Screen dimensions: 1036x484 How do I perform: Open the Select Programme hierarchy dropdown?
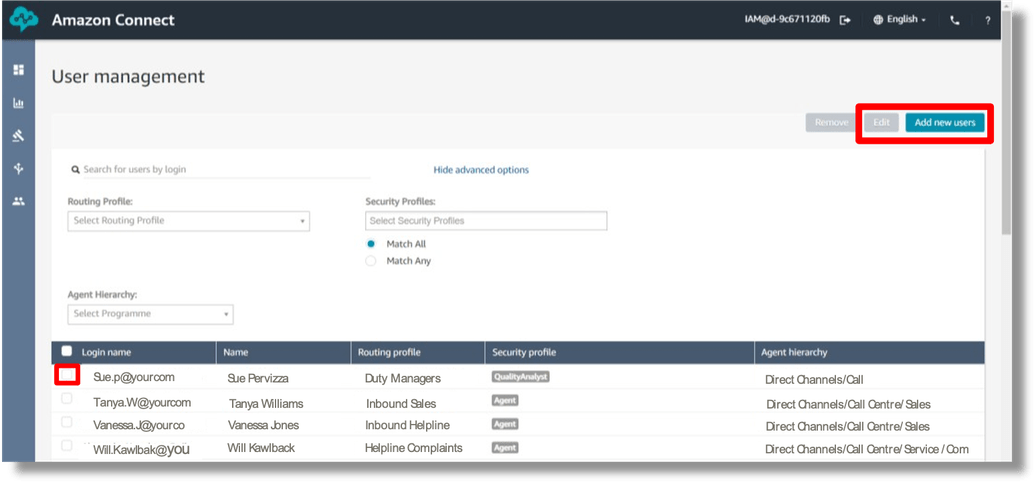pyautogui.click(x=150, y=314)
